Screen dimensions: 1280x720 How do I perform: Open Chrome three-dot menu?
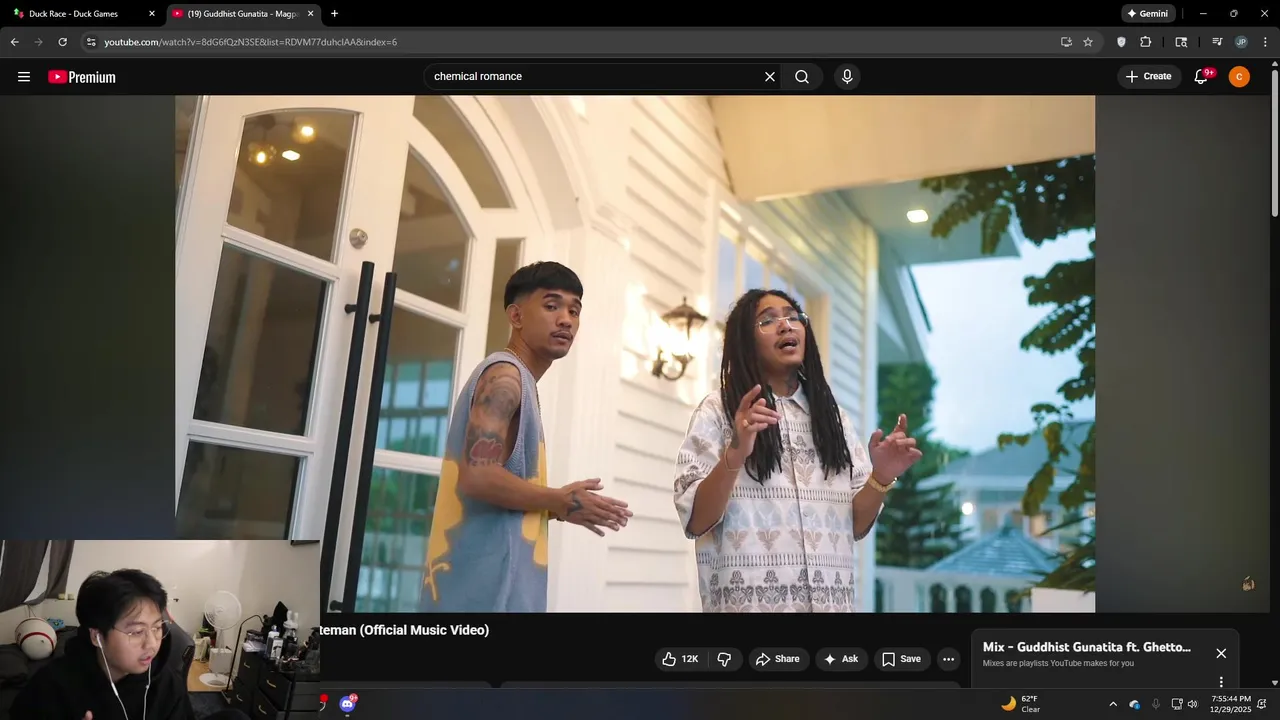[1266, 42]
